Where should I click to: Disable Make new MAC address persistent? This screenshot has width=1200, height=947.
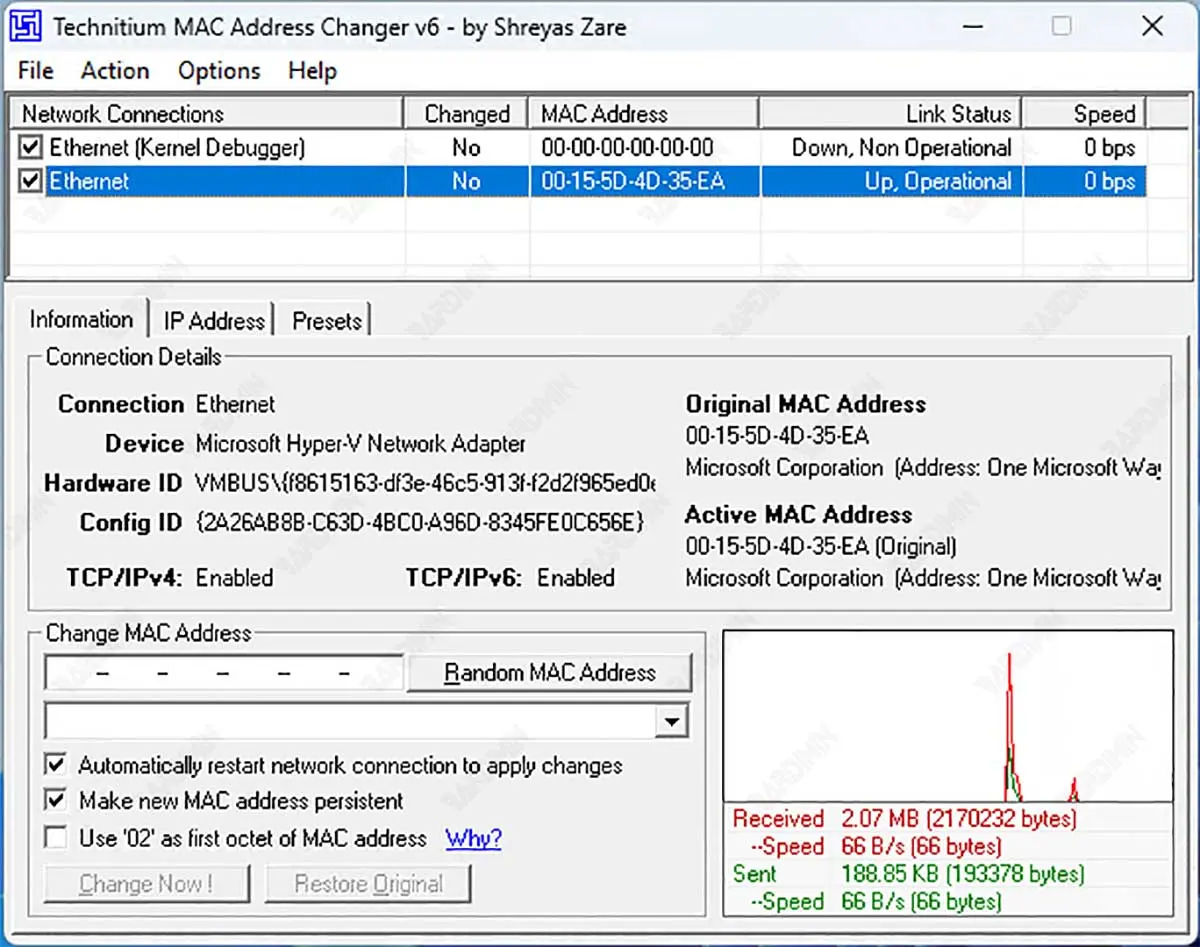click(57, 802)
